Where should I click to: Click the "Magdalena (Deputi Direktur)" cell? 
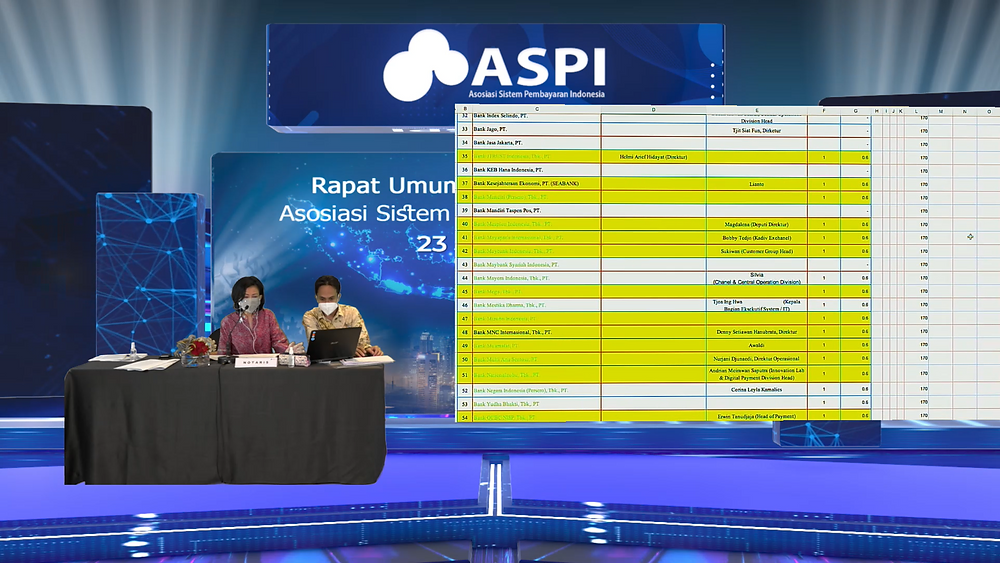coord(756,224)
